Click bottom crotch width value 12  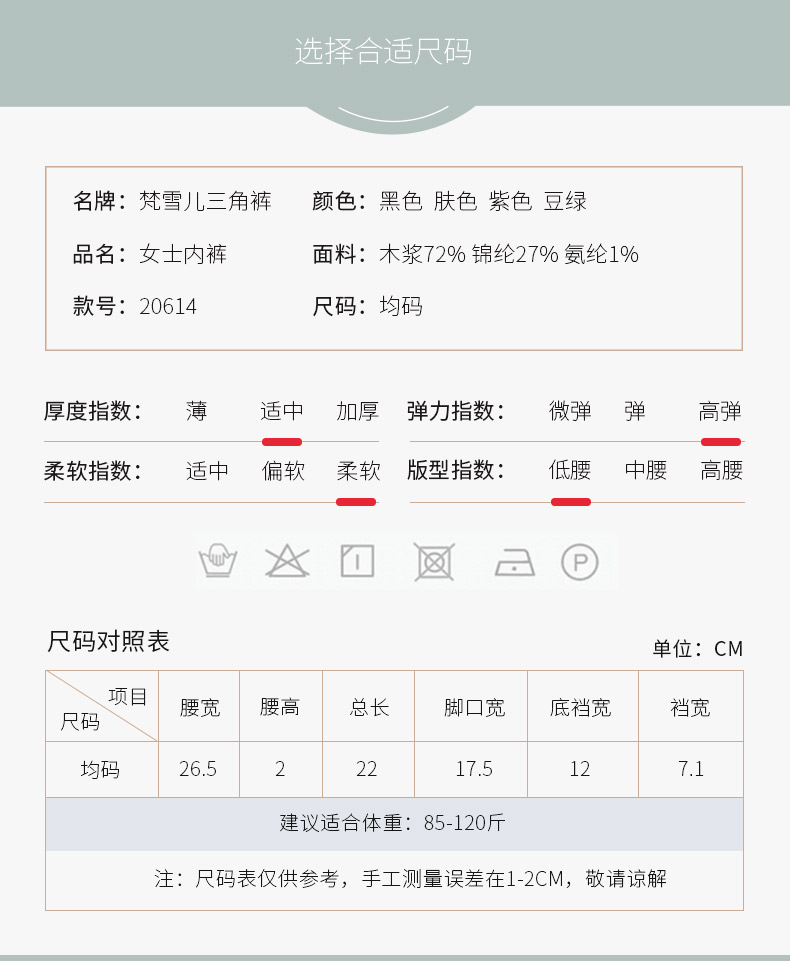(x=579, y=769)
